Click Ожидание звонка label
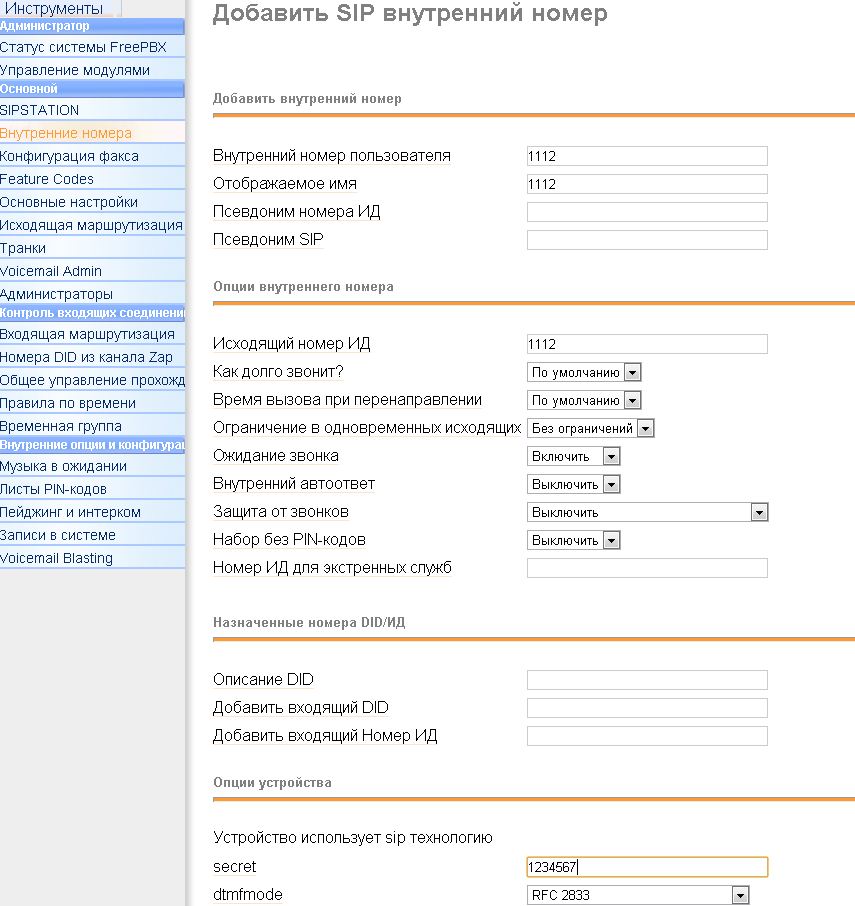This screenshot has width=855, height=906. pyautogui.click(x=276, y=455)
